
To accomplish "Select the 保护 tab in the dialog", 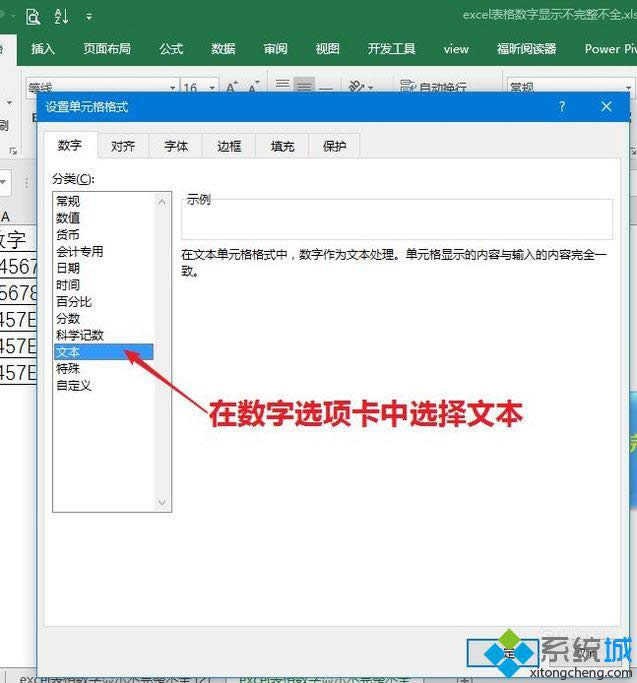I will (335, 146).
